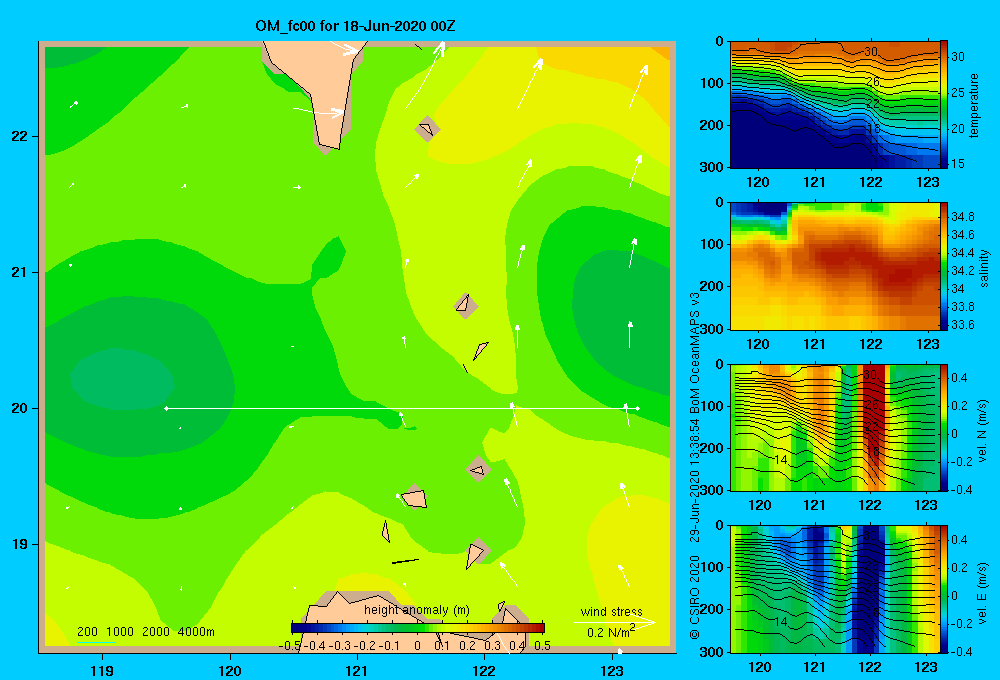This screenshot has height=680, width=1000.
Task: Select the temperature color scale bar
Action: 944,105
